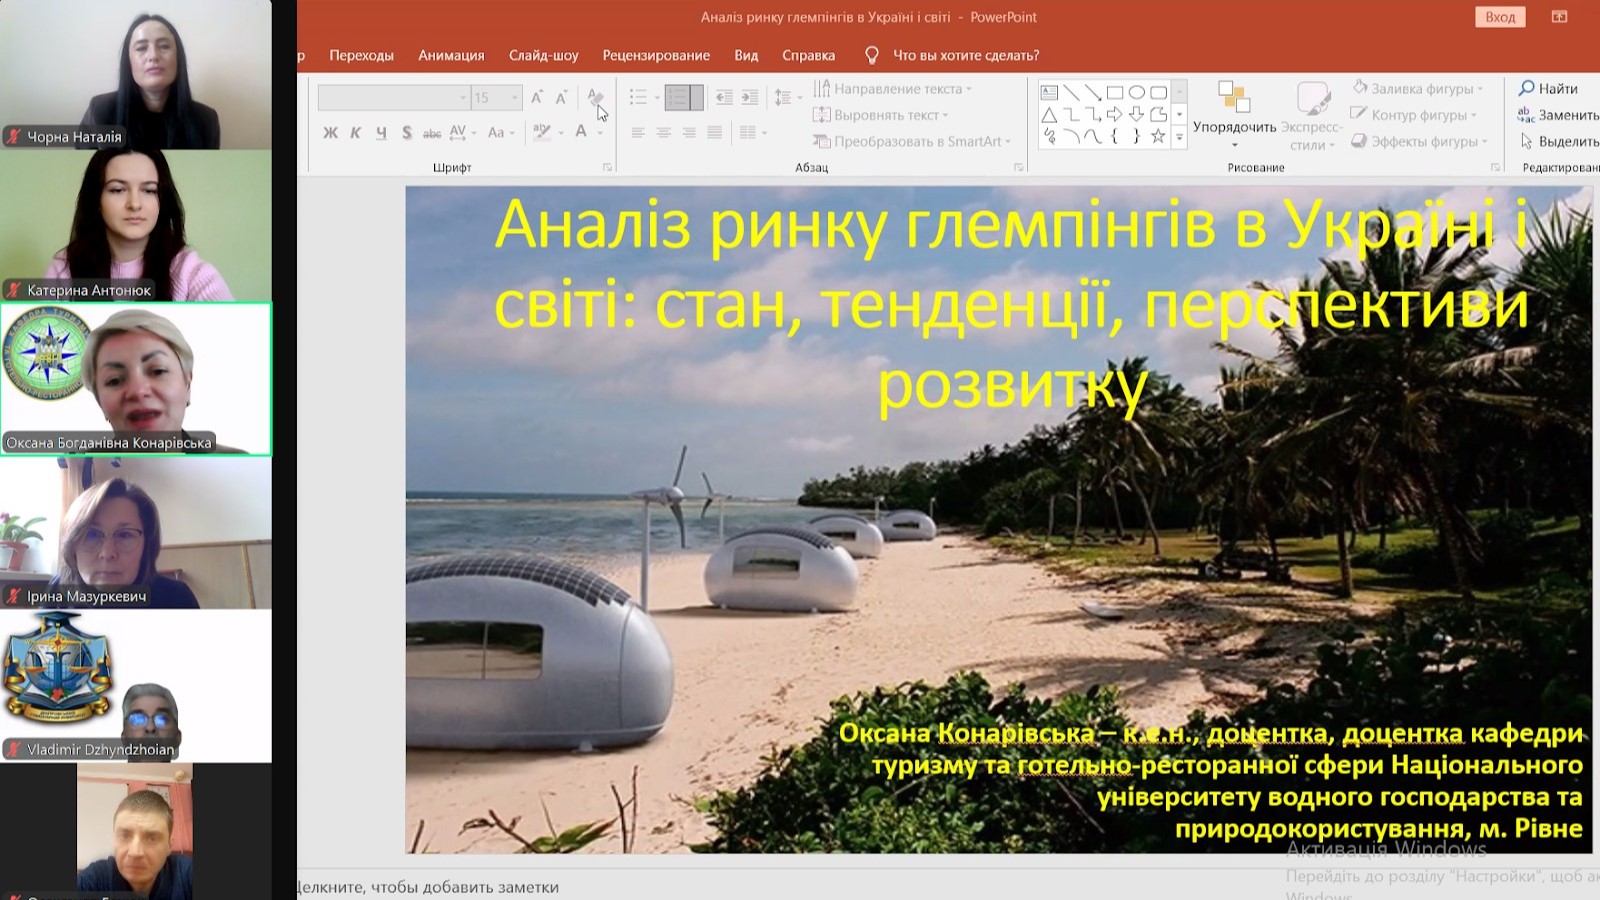Screen dimensions: 1600x900
Task: Toggle bold formatting (Ж)
Action: (x=330, y=132)
